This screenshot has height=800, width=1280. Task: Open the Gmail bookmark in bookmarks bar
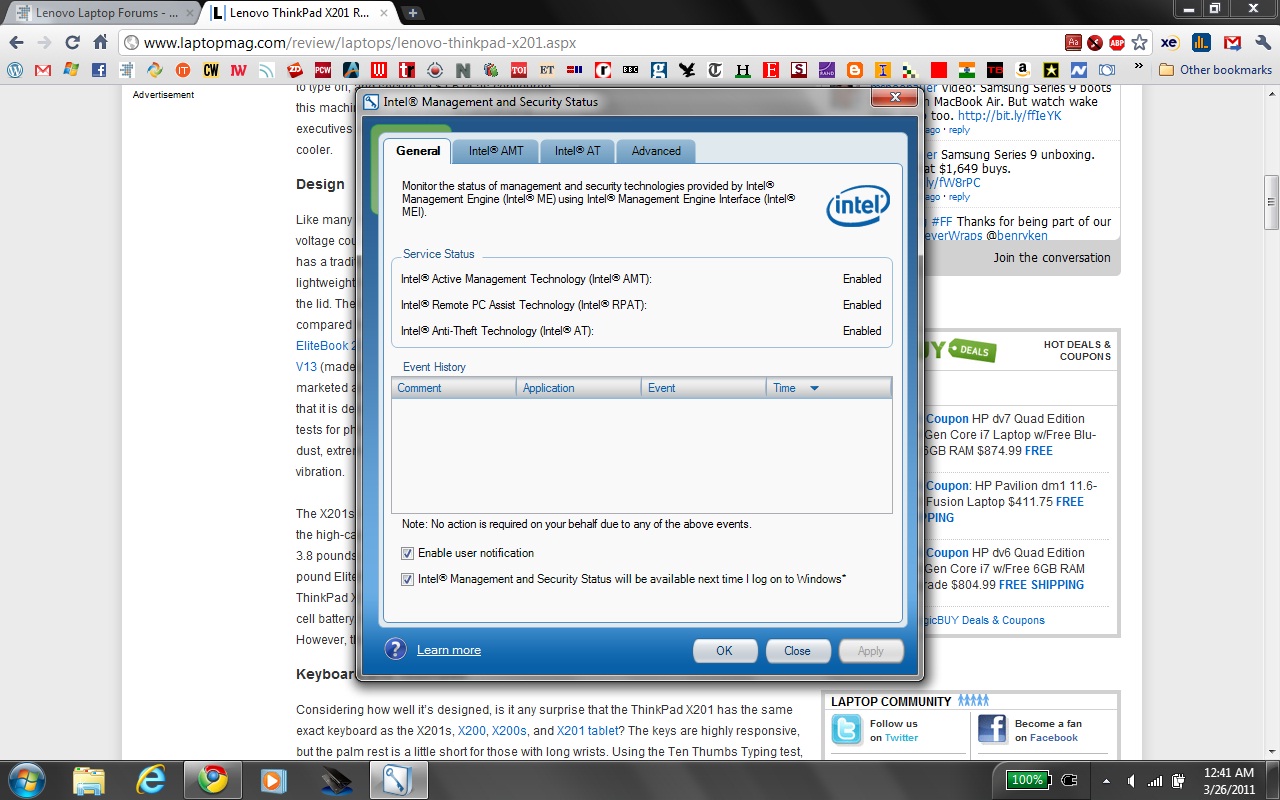tap(42, 70)
